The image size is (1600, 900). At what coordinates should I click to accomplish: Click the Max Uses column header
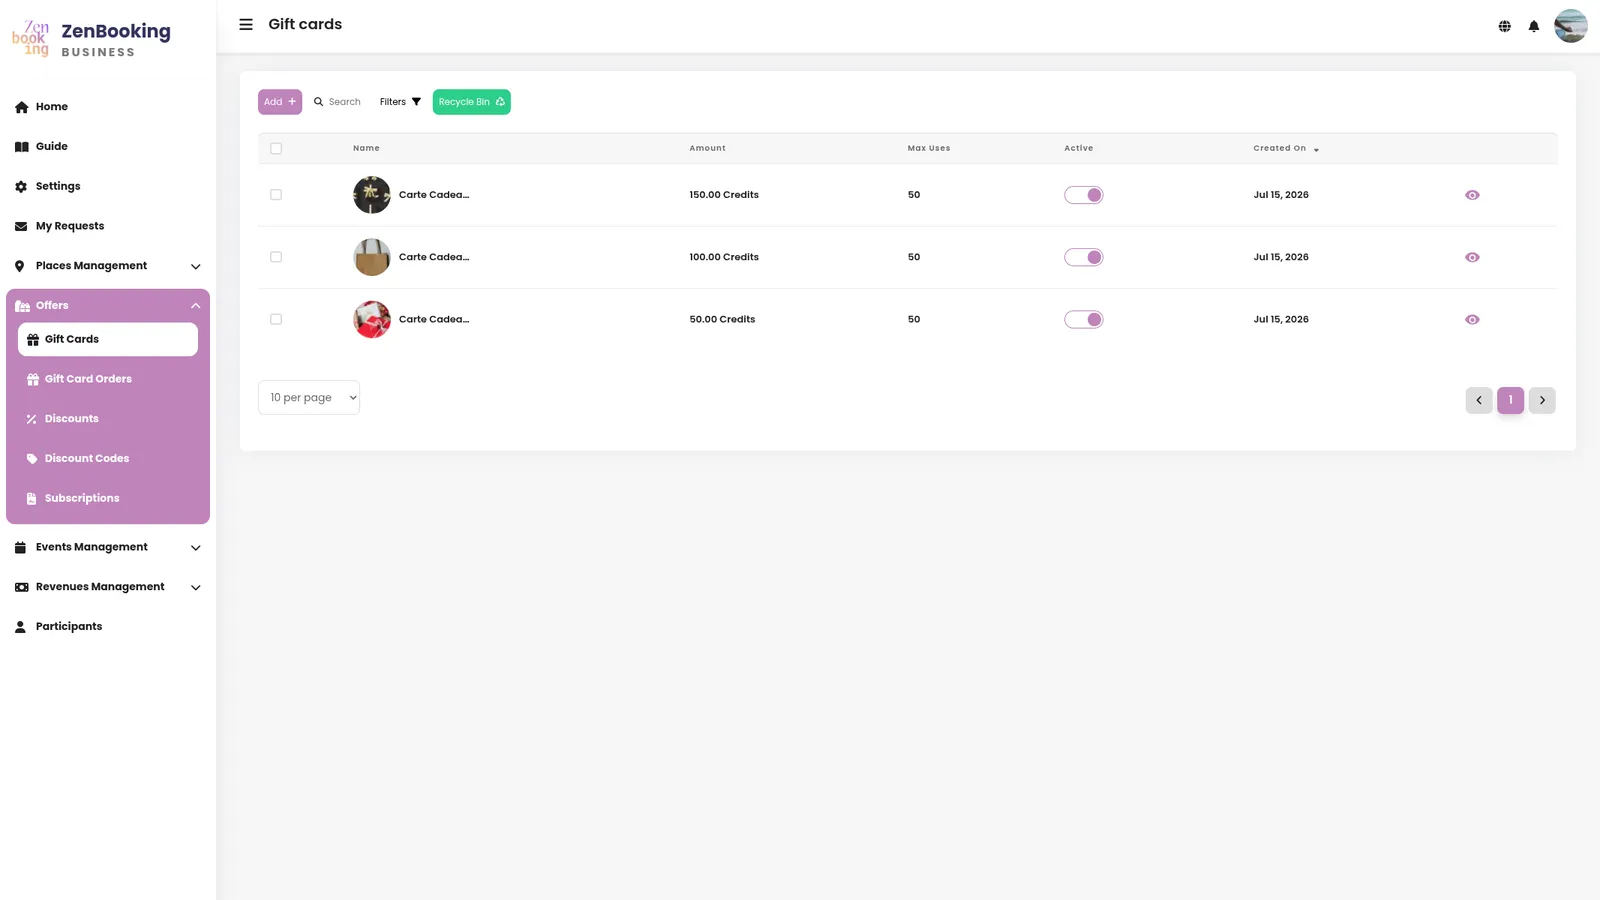coord(929,148)
